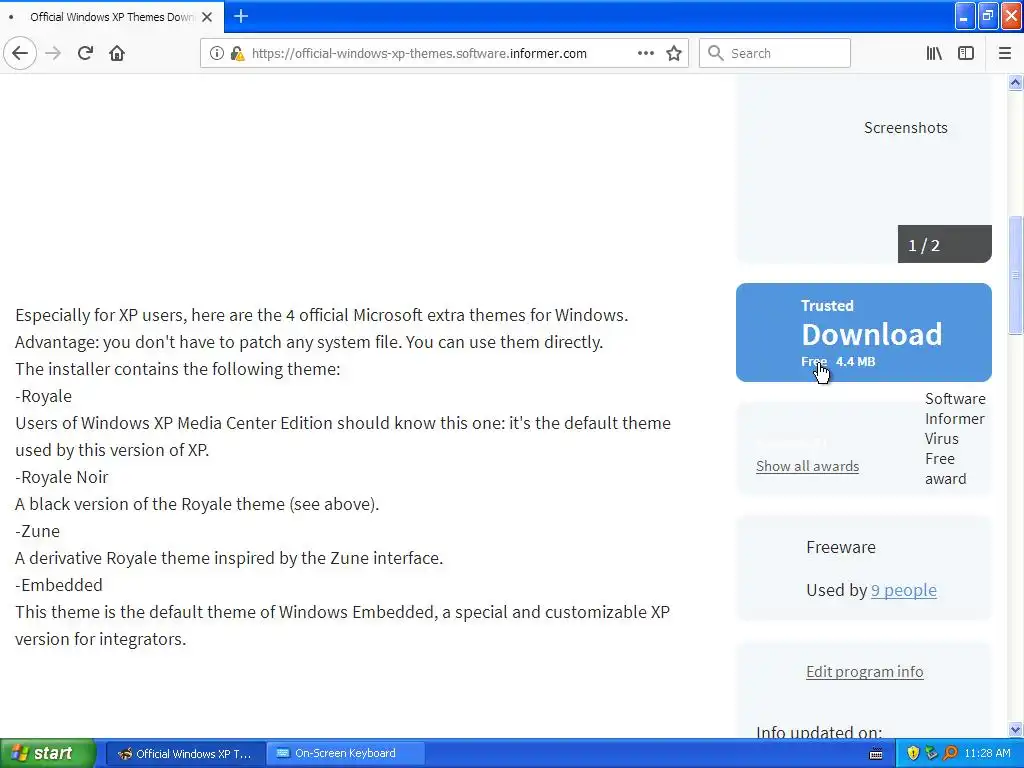
Task: Switch to Firefox taskbar button
Action: 186,754
